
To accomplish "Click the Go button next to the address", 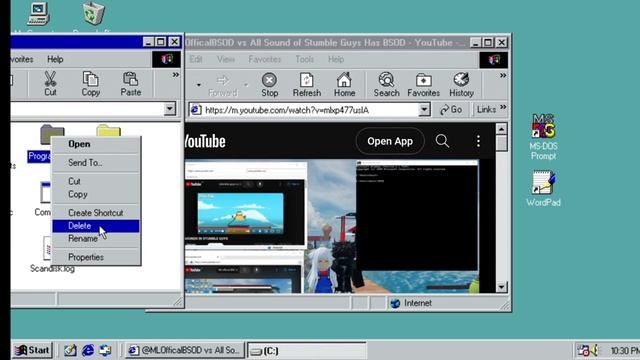I will tap(451, 109).
